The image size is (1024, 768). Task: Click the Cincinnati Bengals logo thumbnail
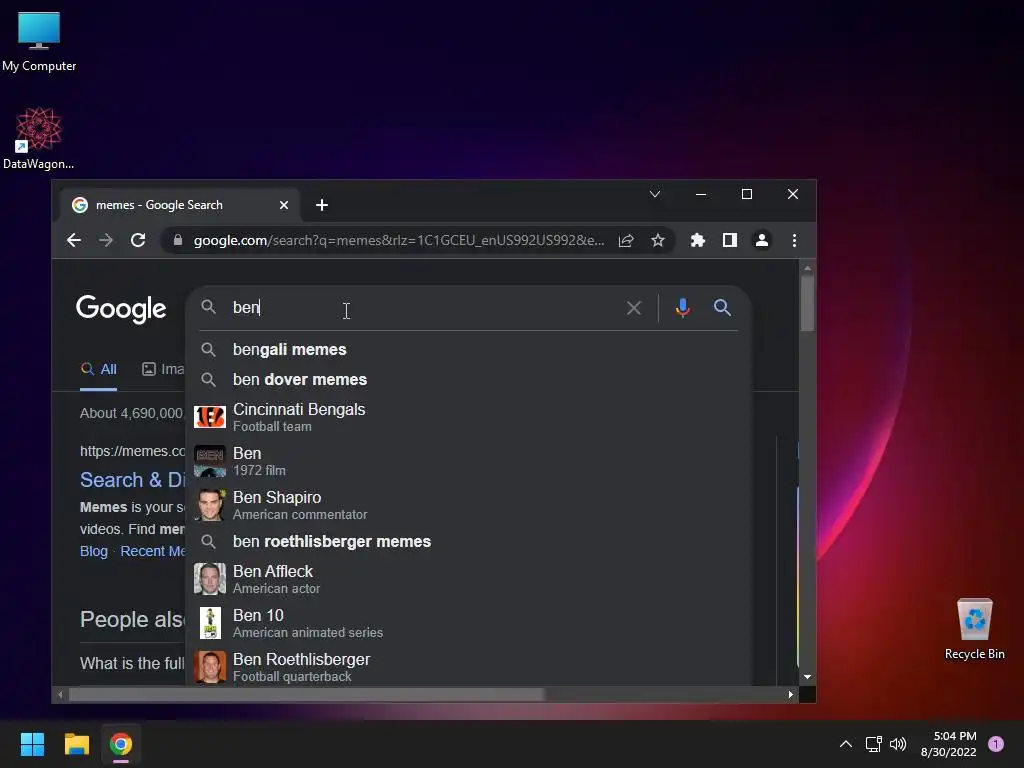point(210,417)
